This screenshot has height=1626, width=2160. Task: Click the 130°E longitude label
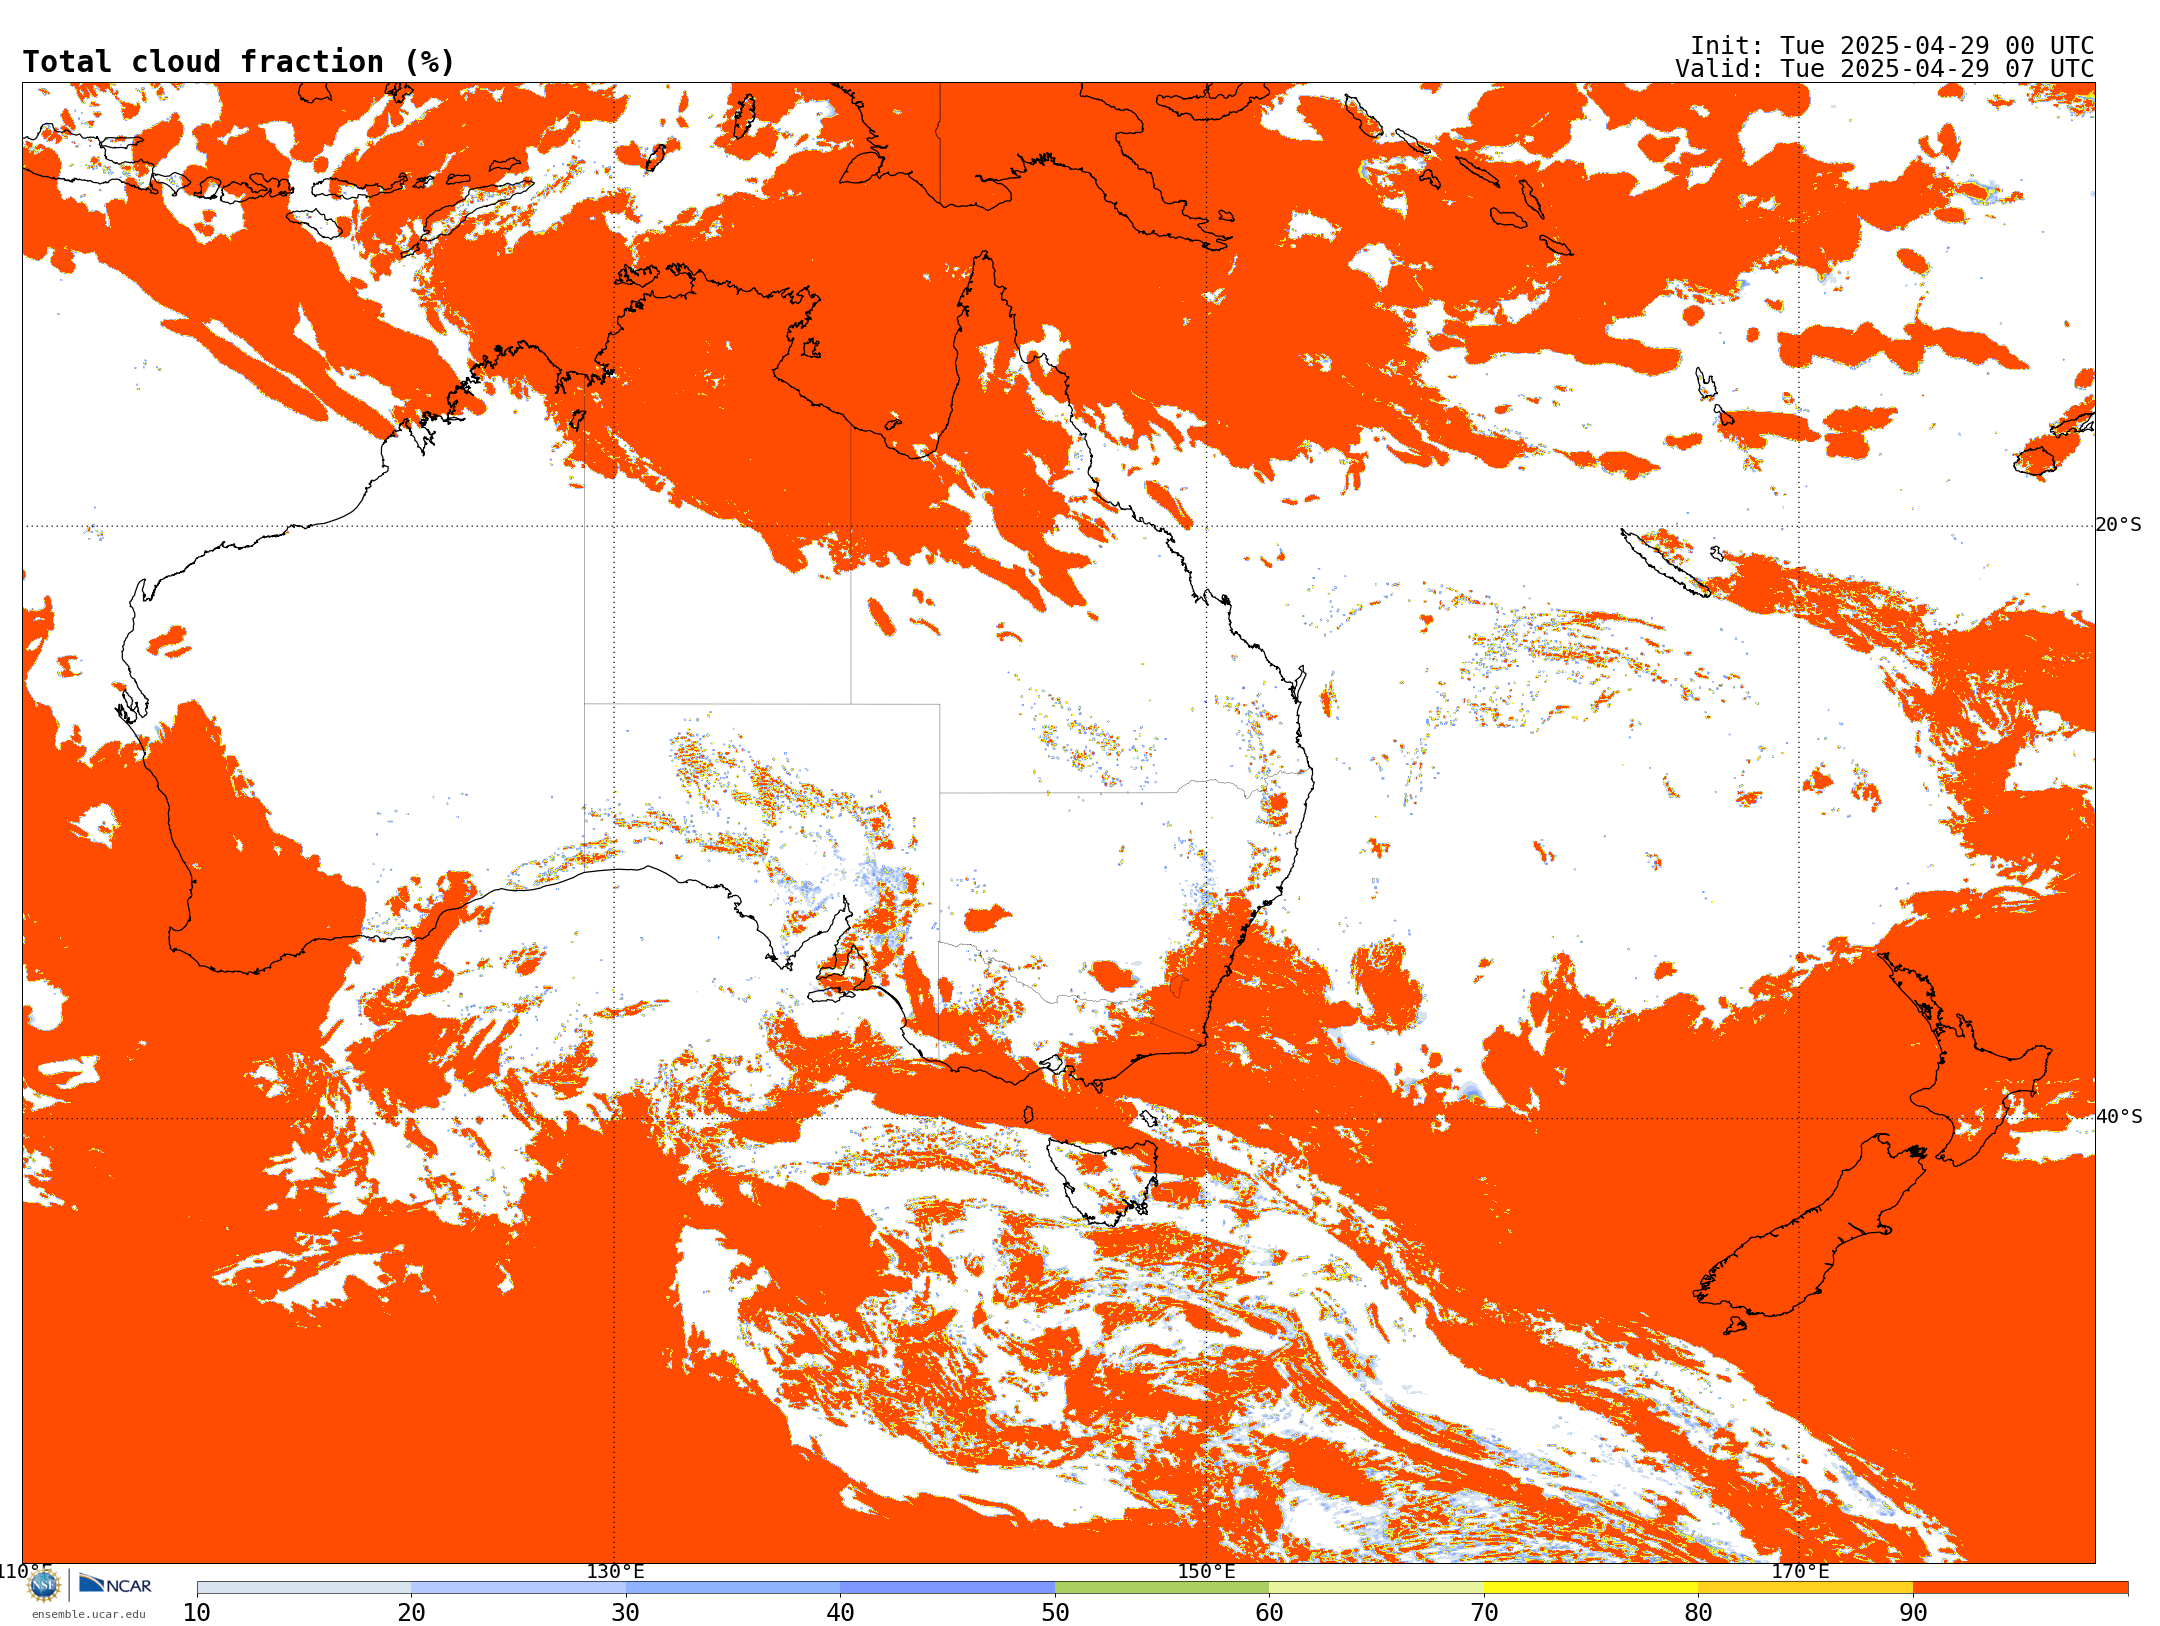[x=615, y=1571]
